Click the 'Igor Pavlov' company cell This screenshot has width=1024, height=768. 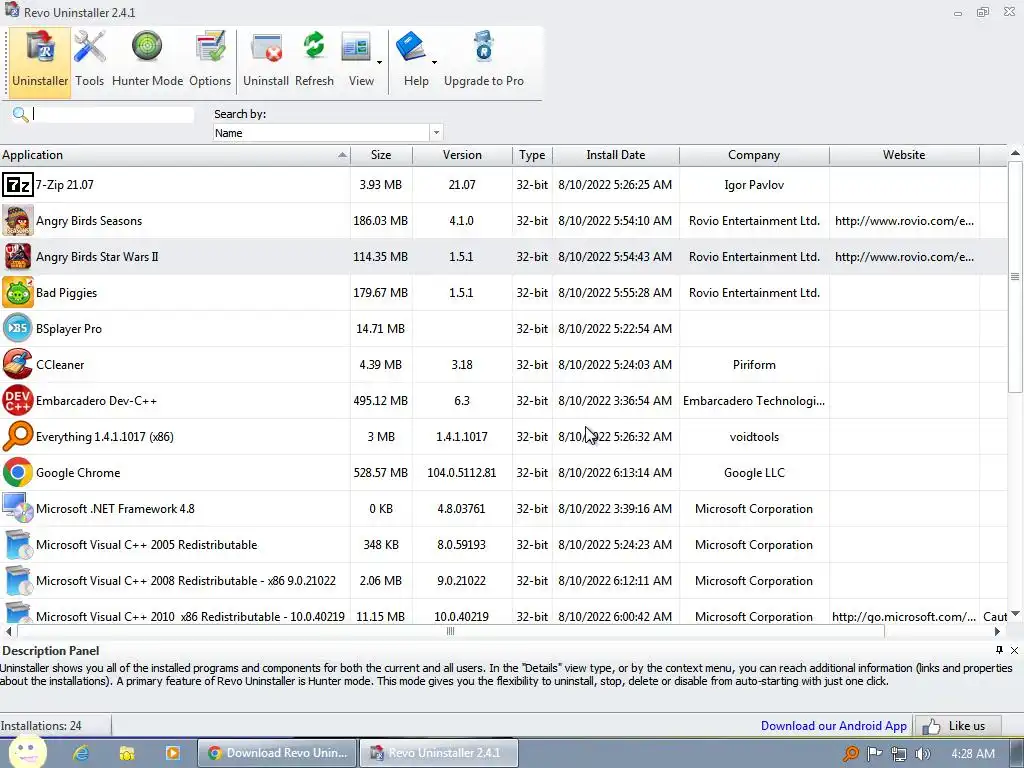coord(754,185)
